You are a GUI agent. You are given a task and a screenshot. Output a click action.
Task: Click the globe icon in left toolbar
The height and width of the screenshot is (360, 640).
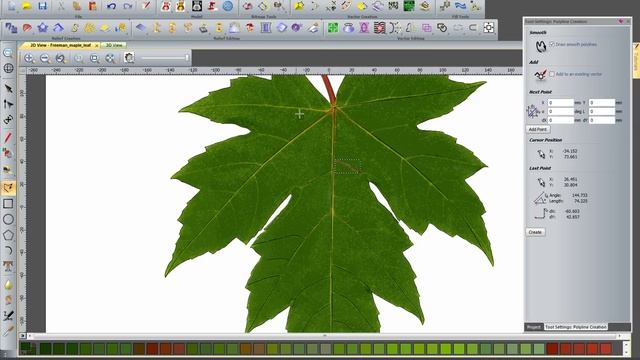click(8, 68)
